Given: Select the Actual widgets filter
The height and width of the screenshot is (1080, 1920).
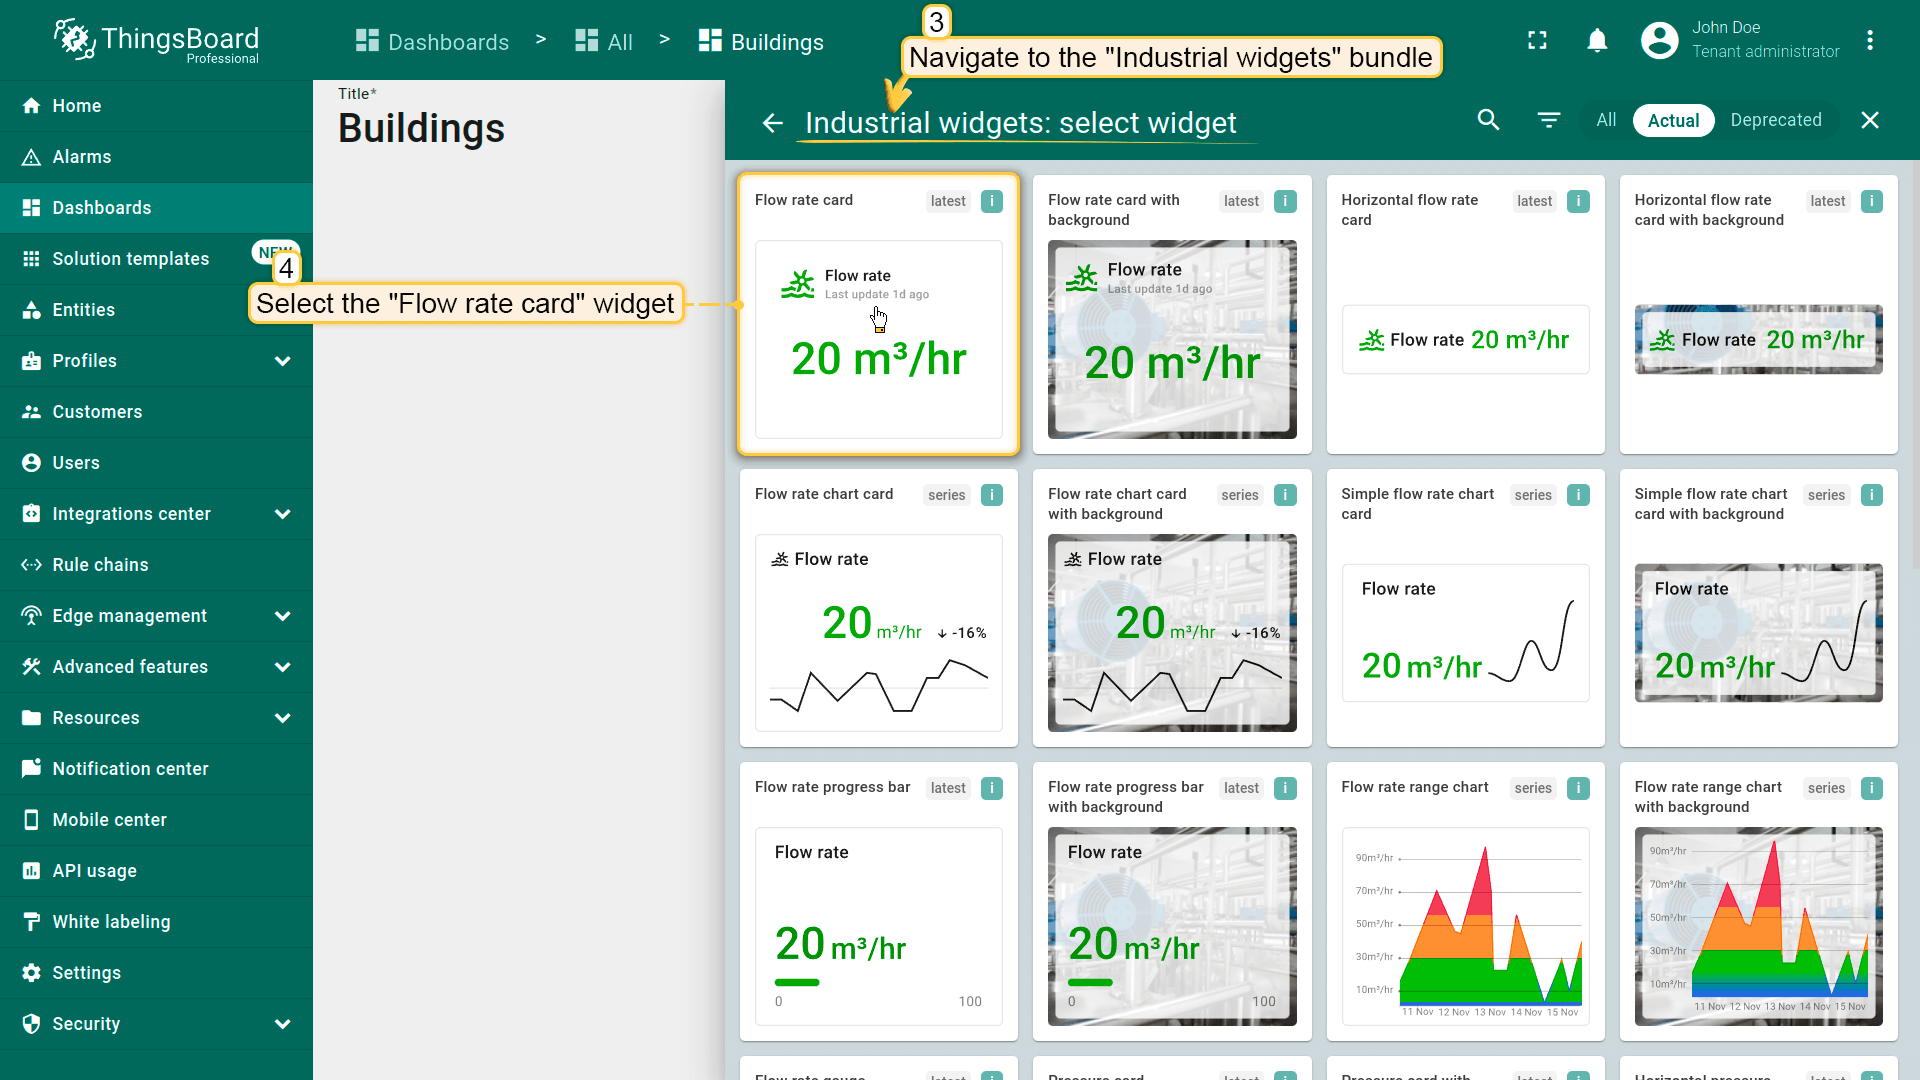Looking at the screenshot, I should pos(1673,120).
